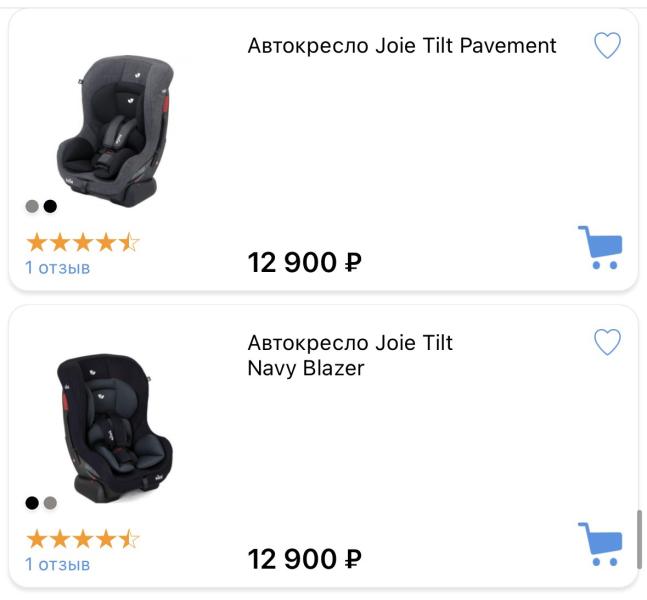The image size is (647, 600).
Task: Select gray color for Navy Blazer seat
Action: coord(50,503)
